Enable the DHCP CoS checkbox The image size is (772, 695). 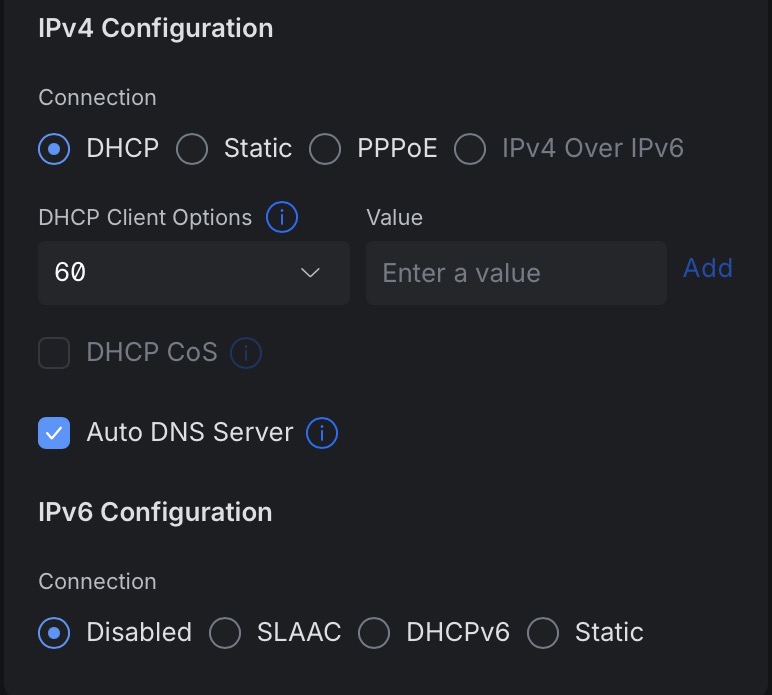[x=54, y=353]
